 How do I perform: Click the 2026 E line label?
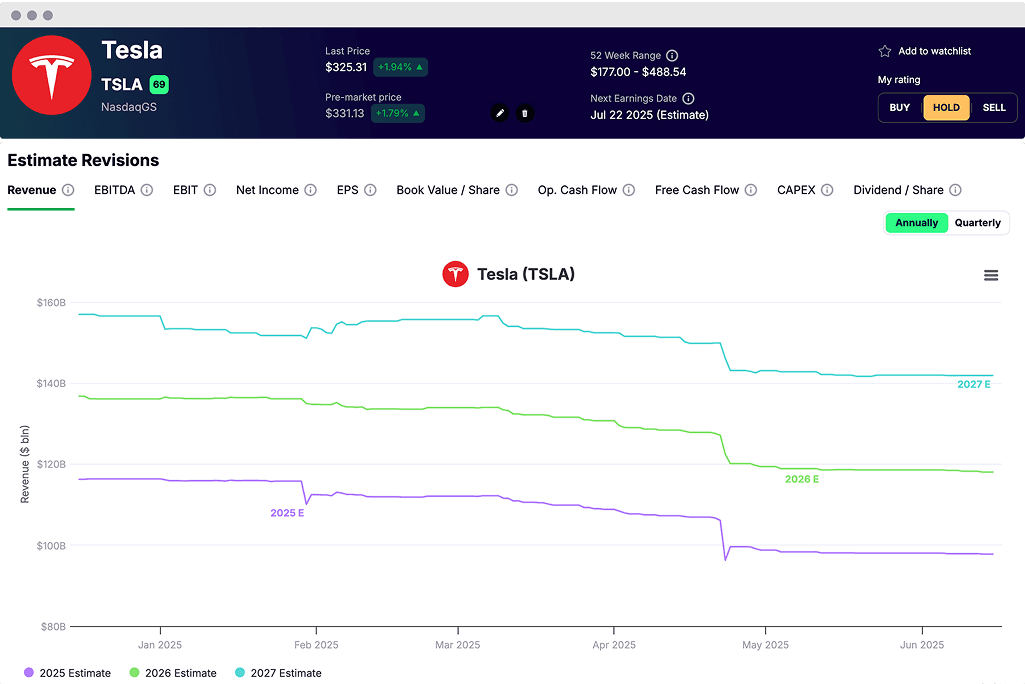click(x=801, y=479)
